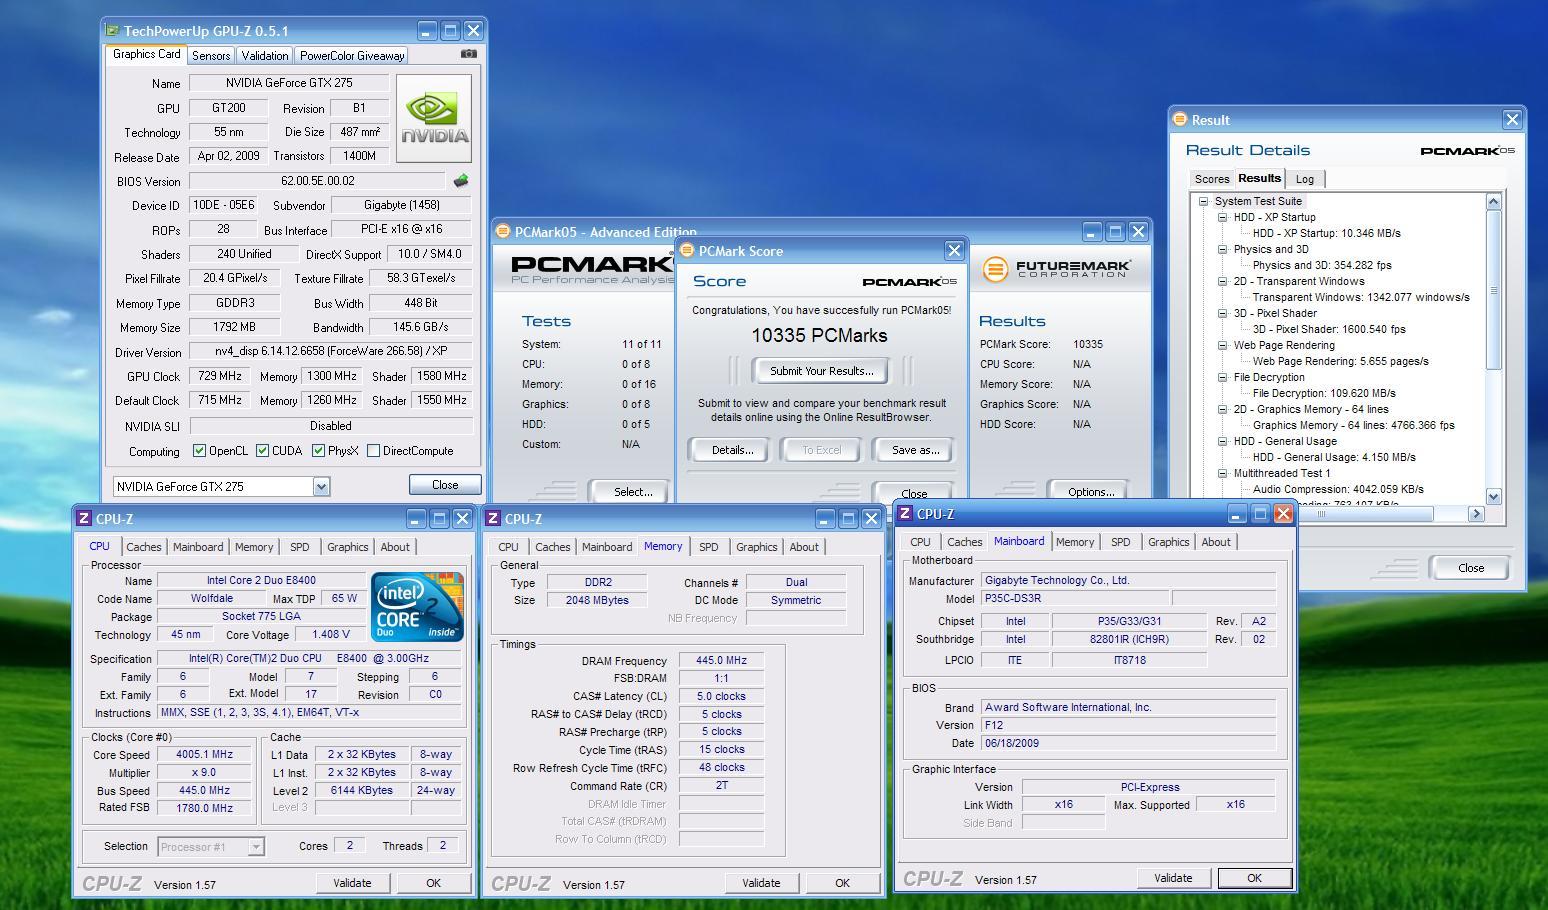Toggle the CUDA checkbox
Screen dimensions: 1548x910
click(262, 451)
